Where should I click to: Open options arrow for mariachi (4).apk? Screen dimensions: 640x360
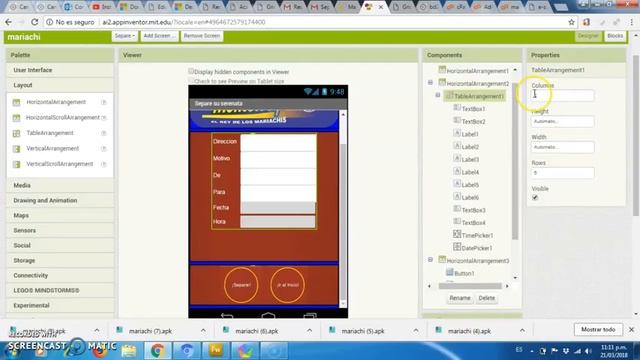click(522, 330)
